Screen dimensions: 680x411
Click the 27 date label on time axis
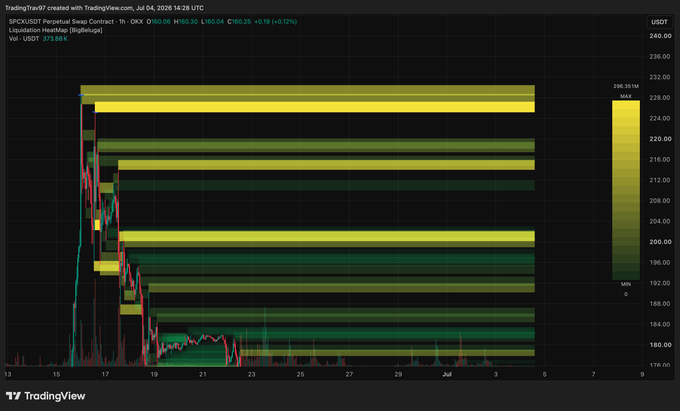point(349,374)
